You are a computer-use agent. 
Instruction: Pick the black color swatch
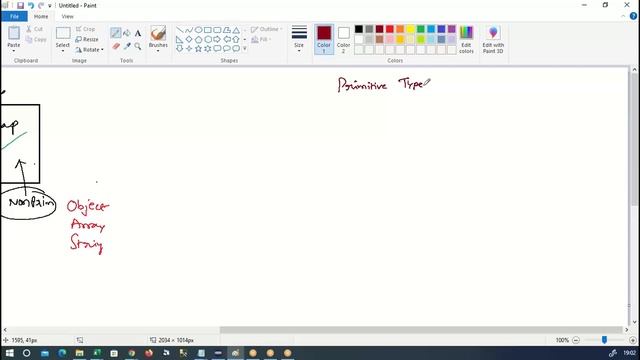tap(359, 29)
